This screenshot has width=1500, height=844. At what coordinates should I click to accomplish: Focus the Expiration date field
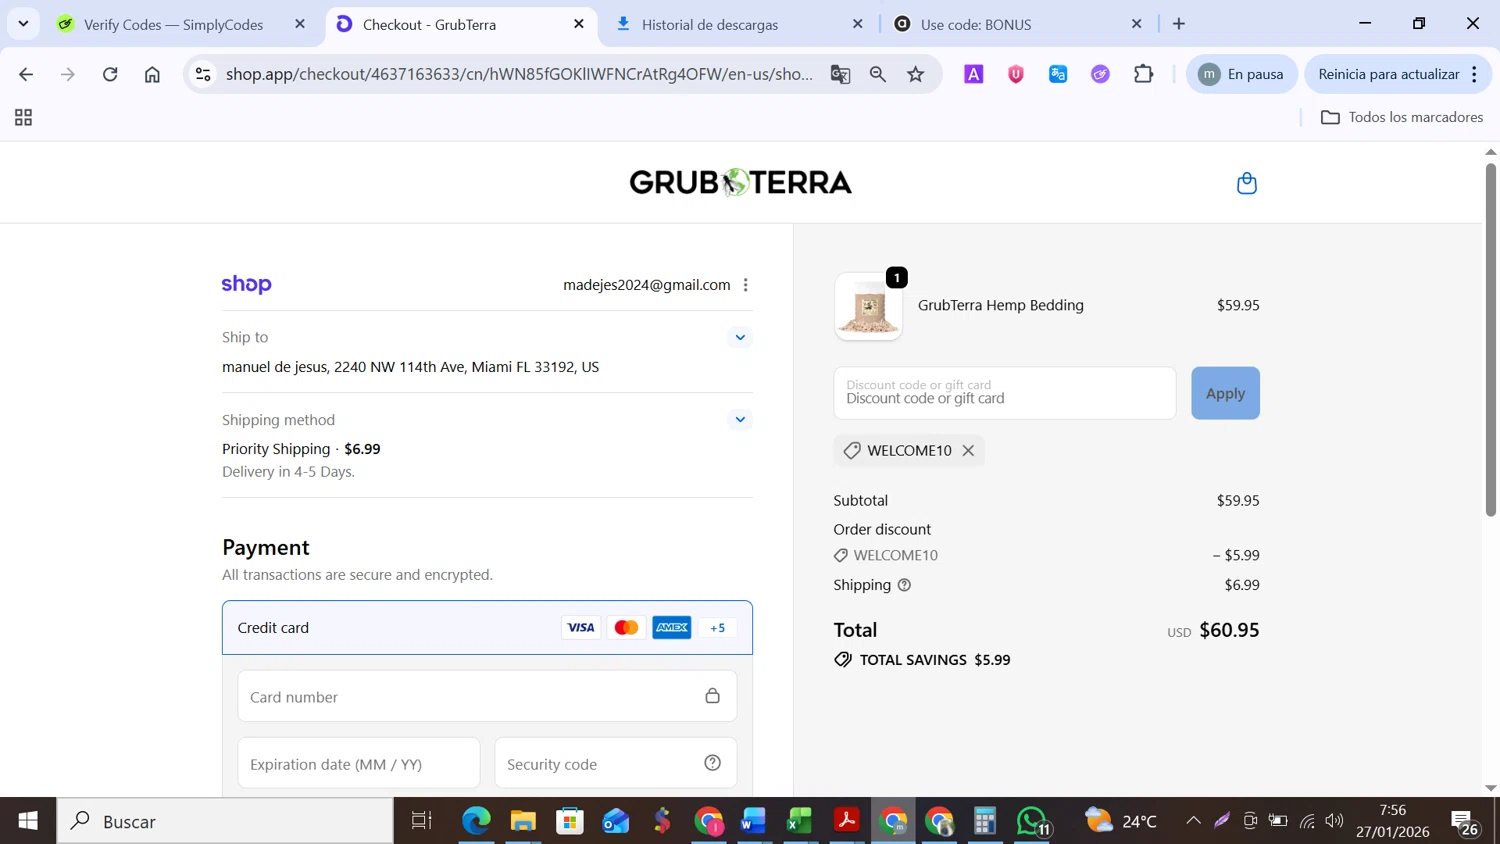[359, 763]
